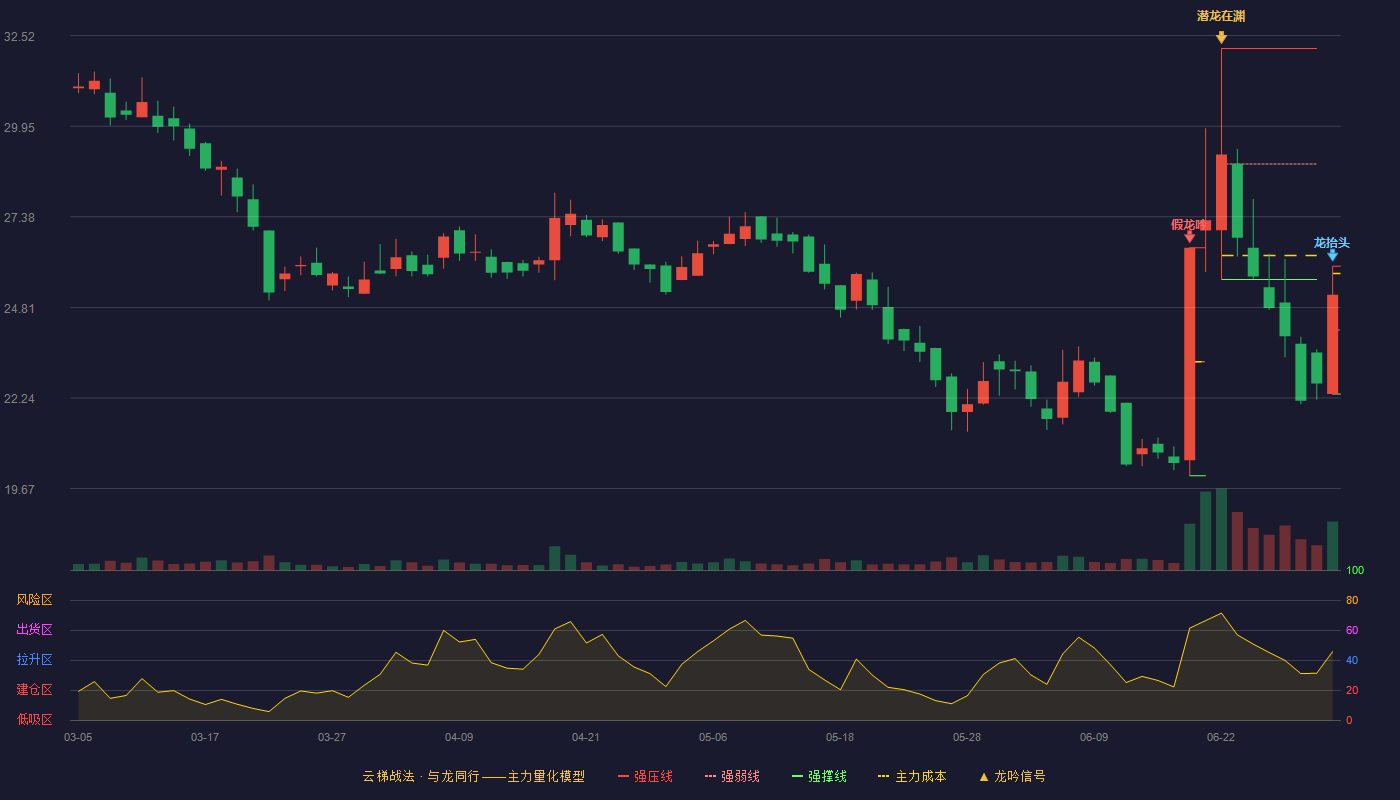This screenshot has width=1400, height=800.
Task: Click the 05-06 date label
Action: click(x=713, y=737)
